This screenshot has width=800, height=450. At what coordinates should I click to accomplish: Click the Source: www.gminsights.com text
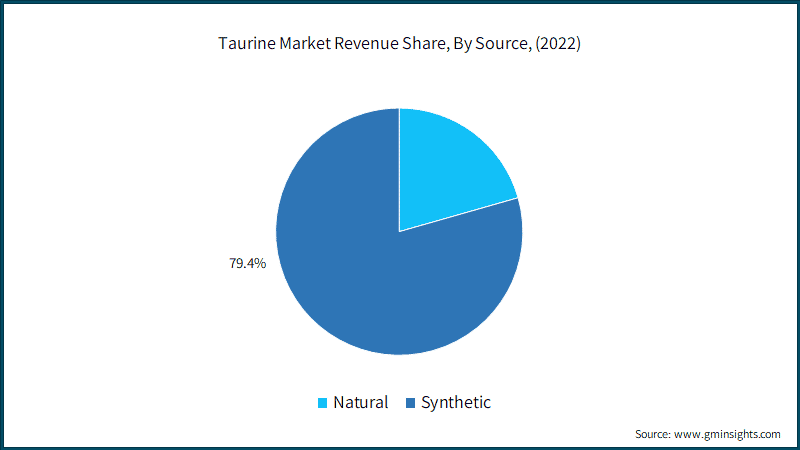[x=708, y=434]
